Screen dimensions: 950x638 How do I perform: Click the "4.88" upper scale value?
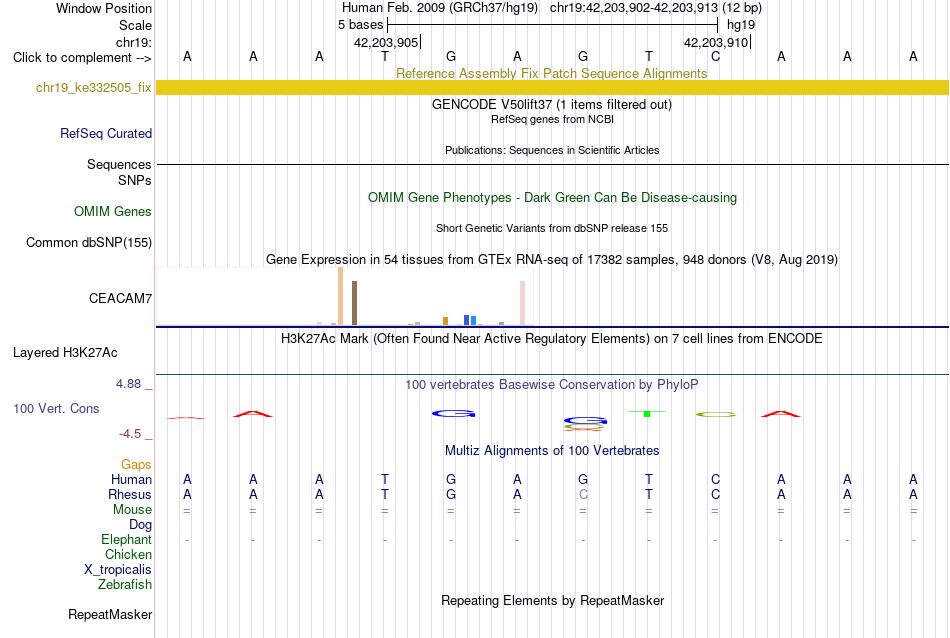pyautogui.click(x=128, y=384)
